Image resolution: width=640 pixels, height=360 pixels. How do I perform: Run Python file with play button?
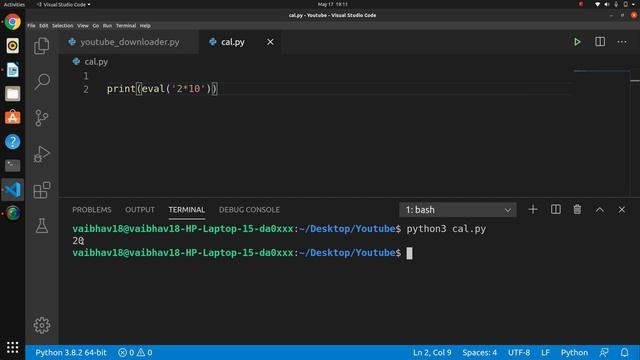(x=577, y=42)
